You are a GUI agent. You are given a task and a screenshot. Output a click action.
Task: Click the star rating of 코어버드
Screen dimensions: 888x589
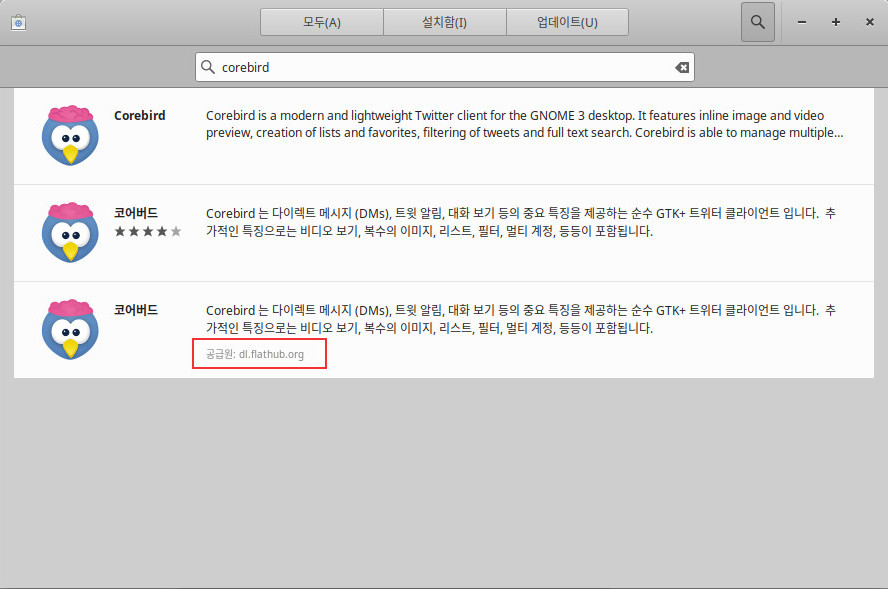(148, 231)
